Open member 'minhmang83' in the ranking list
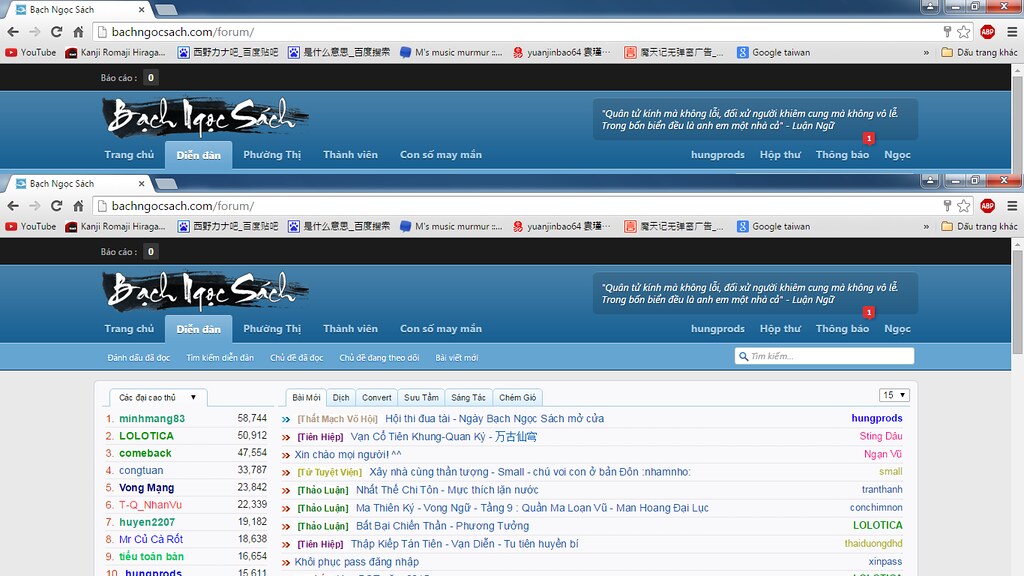The width and height of the screenshot is (1024, 576). 152,418
